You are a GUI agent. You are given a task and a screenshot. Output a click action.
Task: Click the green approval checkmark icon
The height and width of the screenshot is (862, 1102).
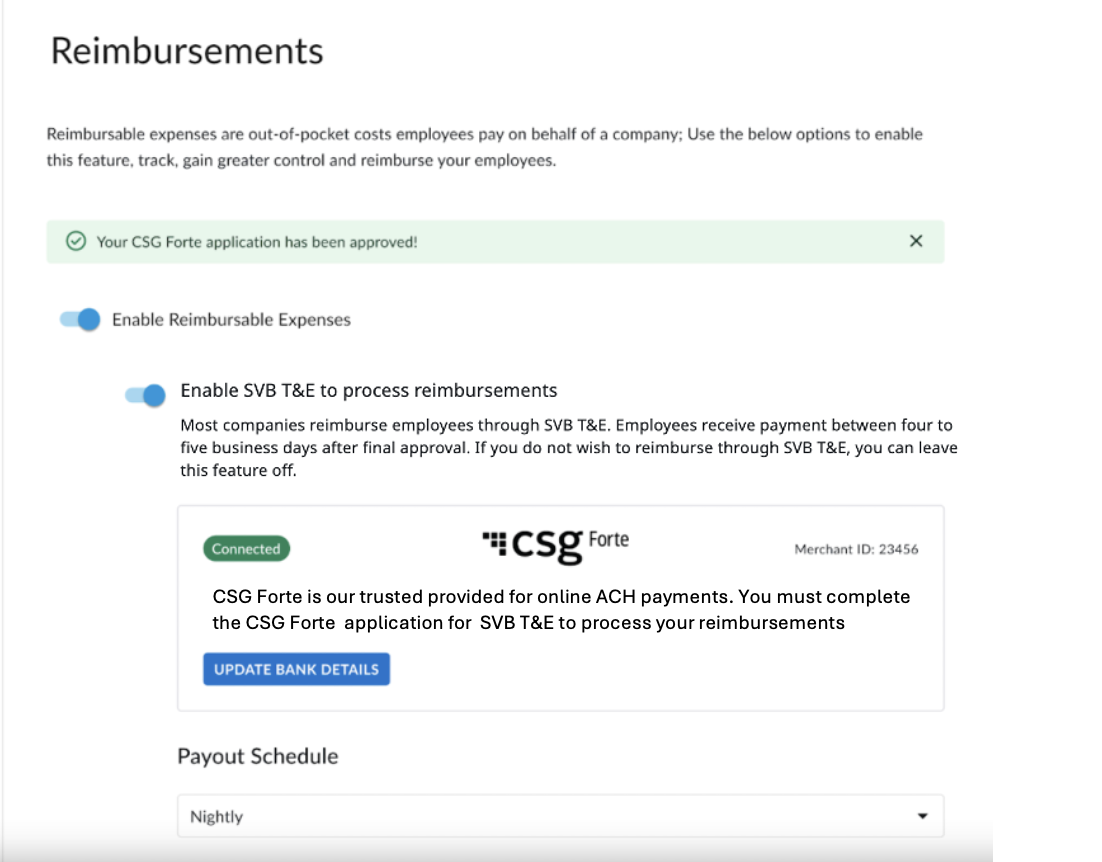(74, 242)
